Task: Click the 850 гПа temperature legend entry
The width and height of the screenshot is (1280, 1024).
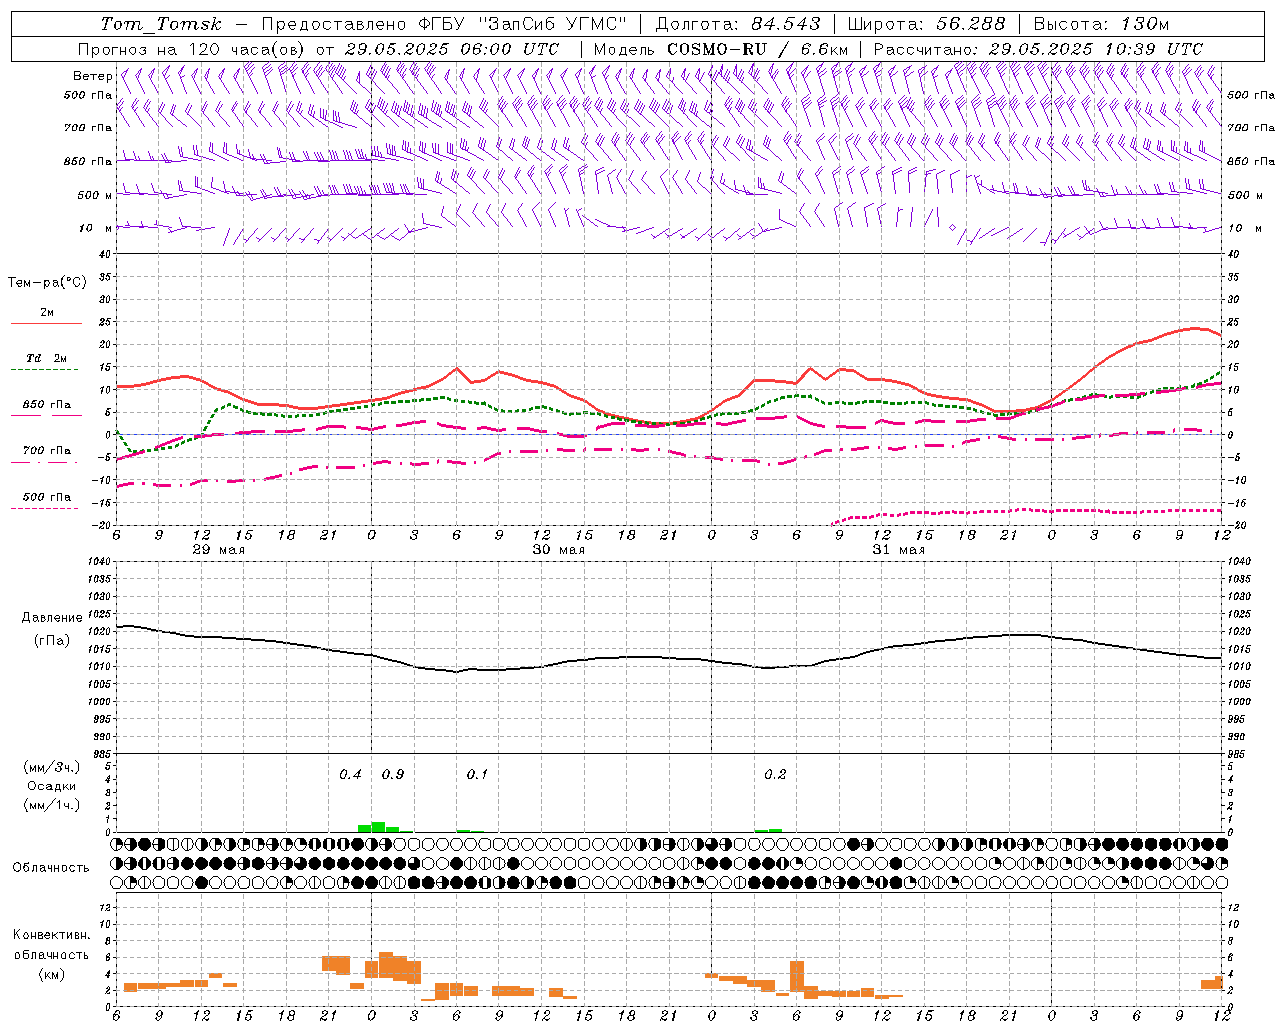Action: coord(46,405)
